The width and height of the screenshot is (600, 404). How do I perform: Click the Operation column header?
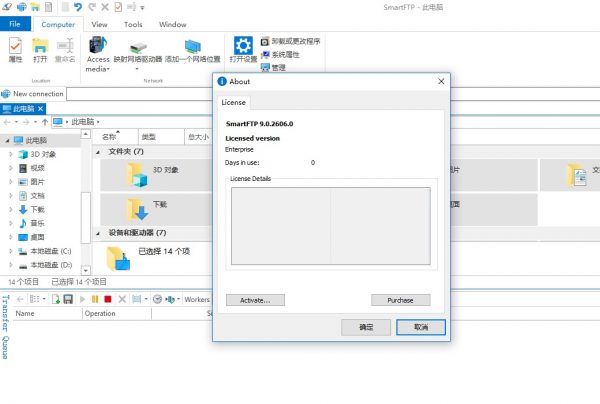click(117, 313)
